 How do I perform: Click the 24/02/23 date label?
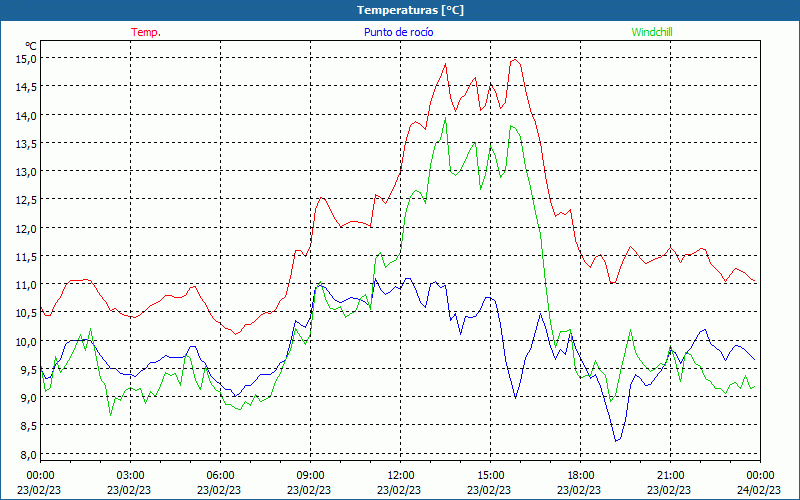[x=759, y=490]
